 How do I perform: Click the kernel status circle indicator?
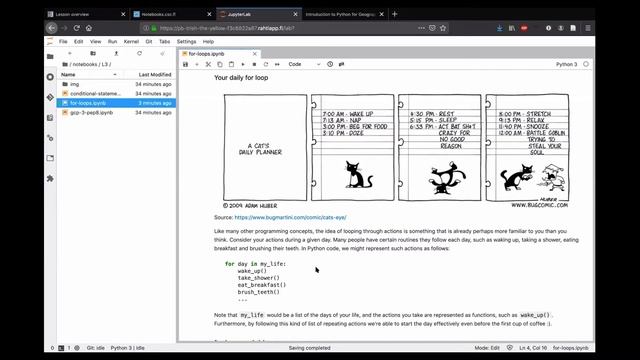coord(586,64)
